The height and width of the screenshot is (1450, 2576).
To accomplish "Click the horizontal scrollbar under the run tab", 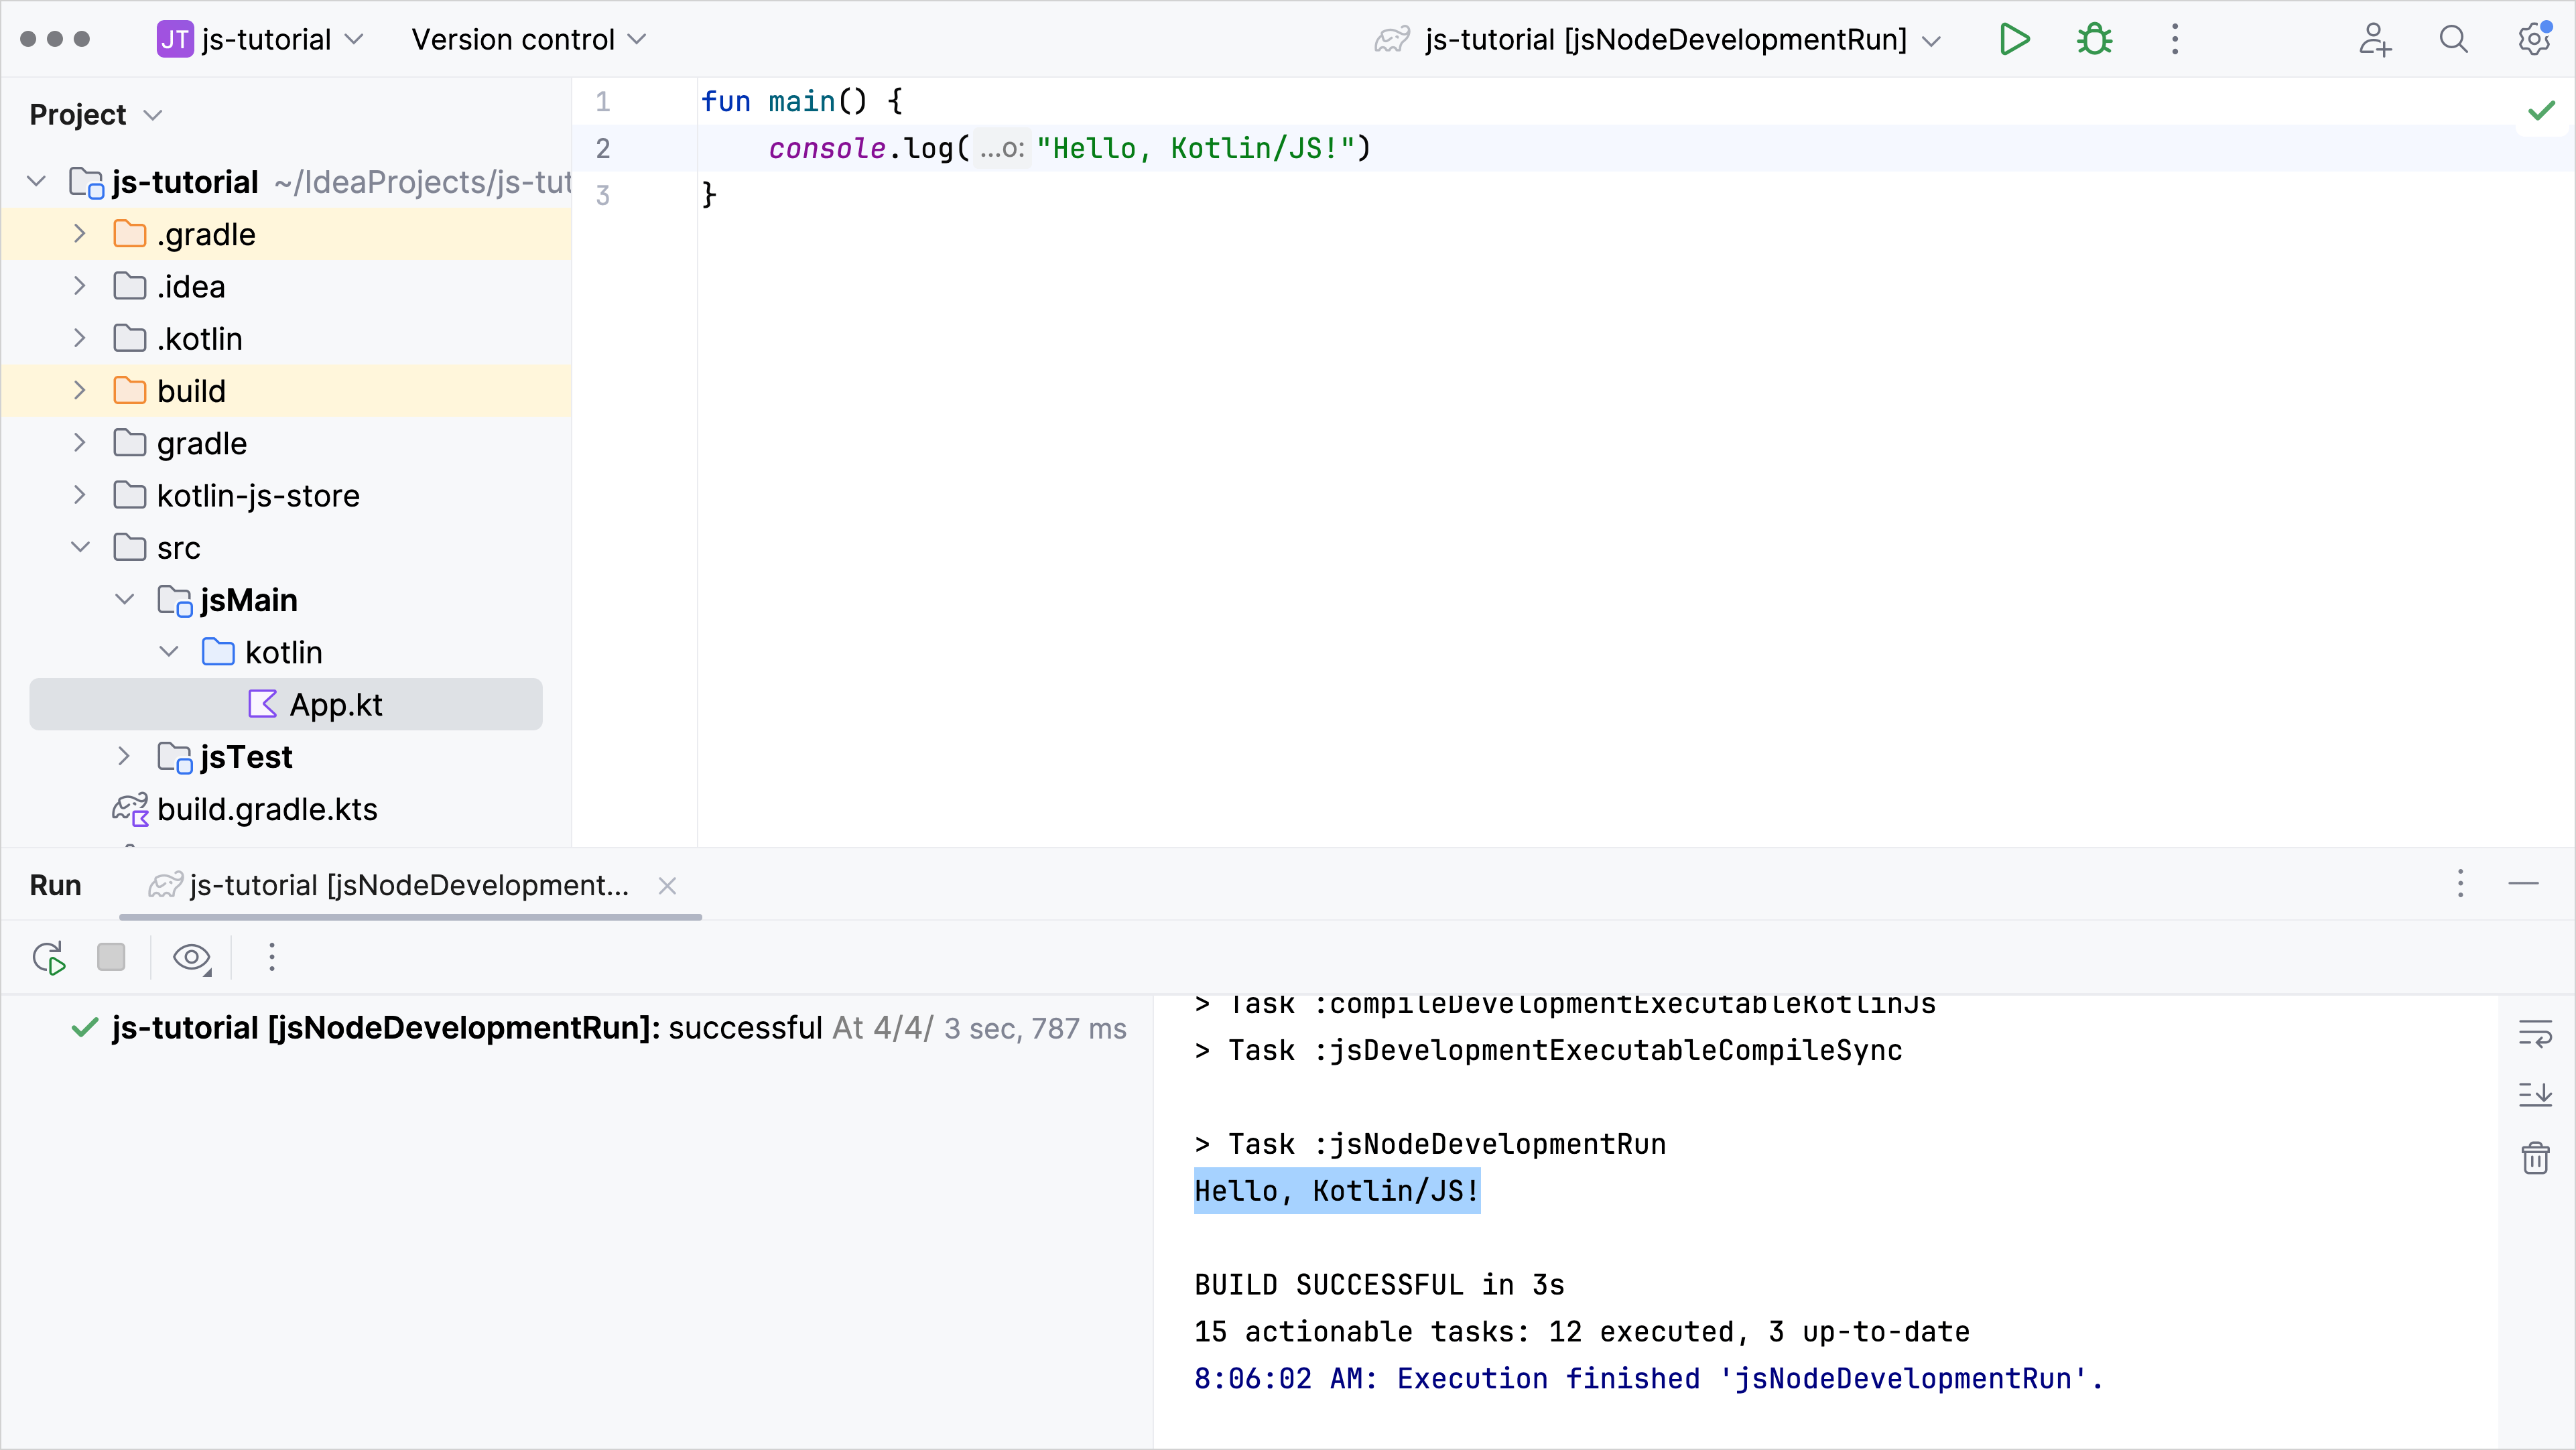I will (409, 917).
